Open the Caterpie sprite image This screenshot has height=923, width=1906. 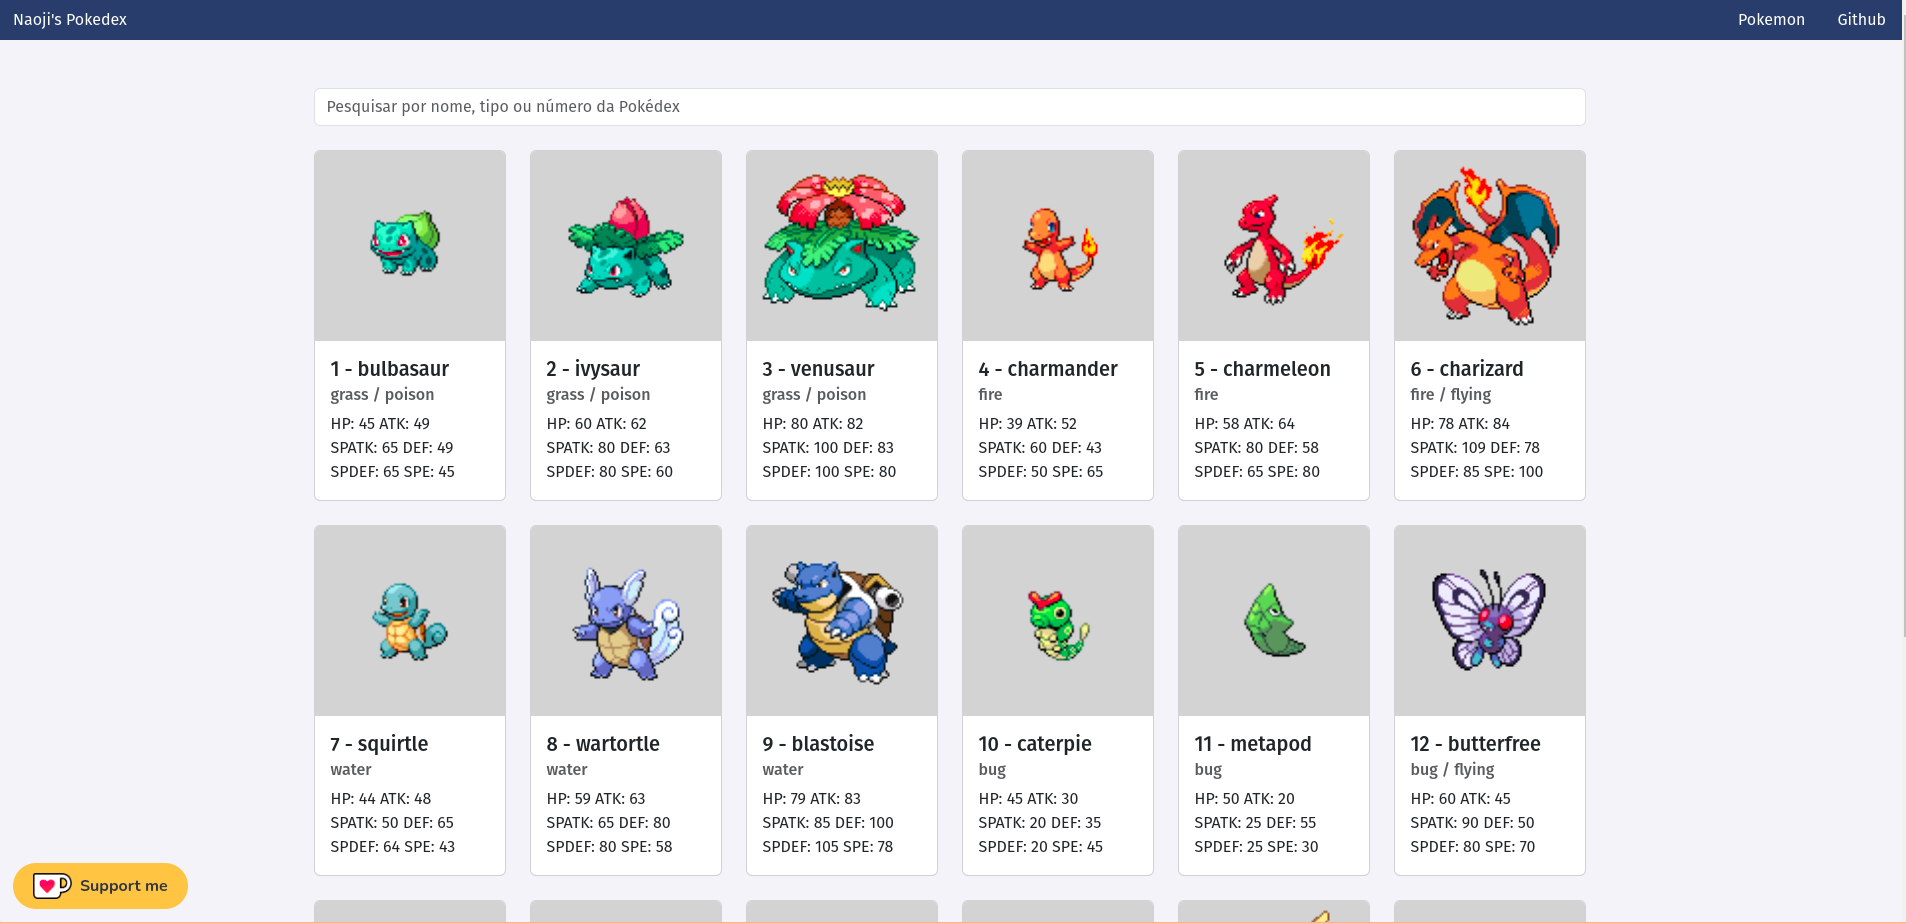point(1057,625)
